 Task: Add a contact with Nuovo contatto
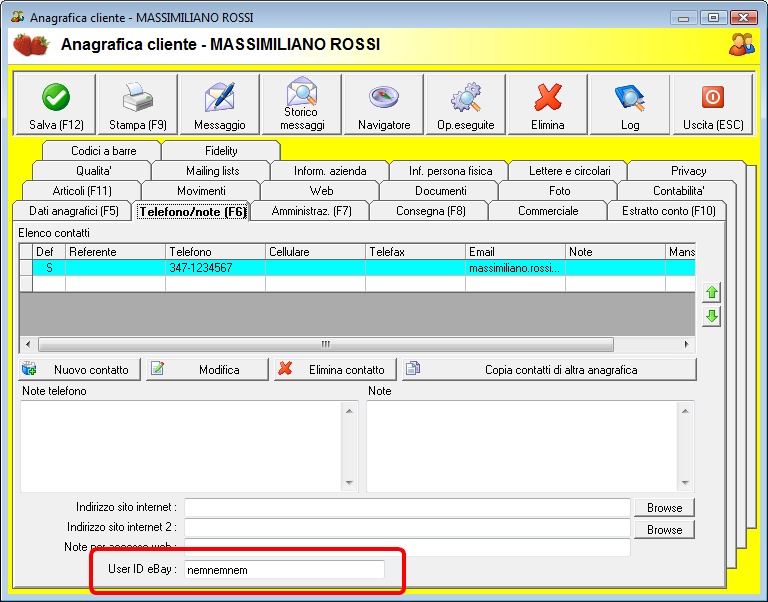click(x=79, y=370)
